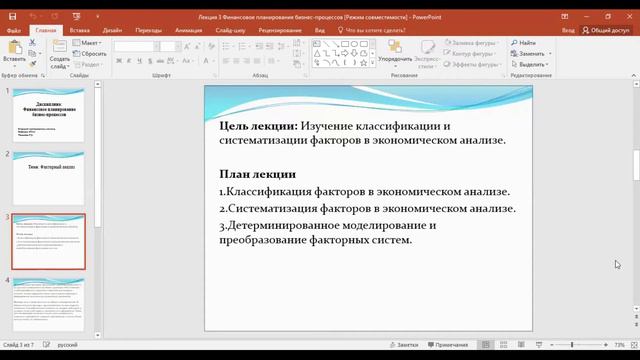
Task: Start slideshow from beginning in quick access toolbar
Action: click(x=76, y=17)
